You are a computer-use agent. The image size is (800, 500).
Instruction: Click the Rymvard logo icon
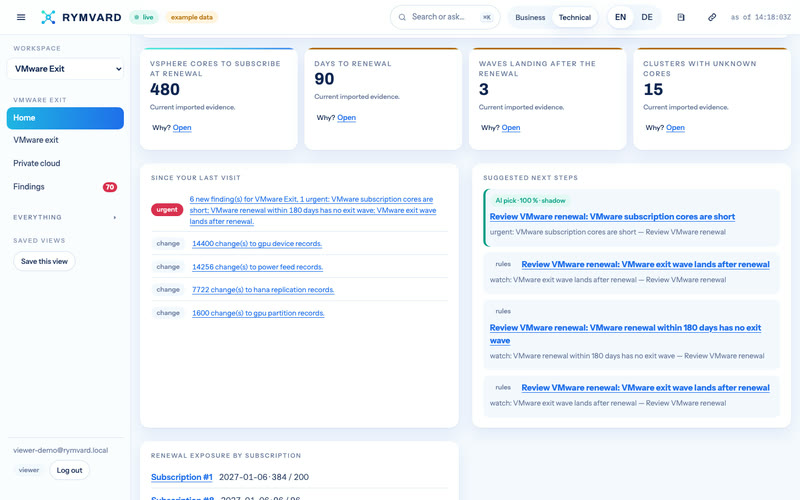(x=48, y=17)
